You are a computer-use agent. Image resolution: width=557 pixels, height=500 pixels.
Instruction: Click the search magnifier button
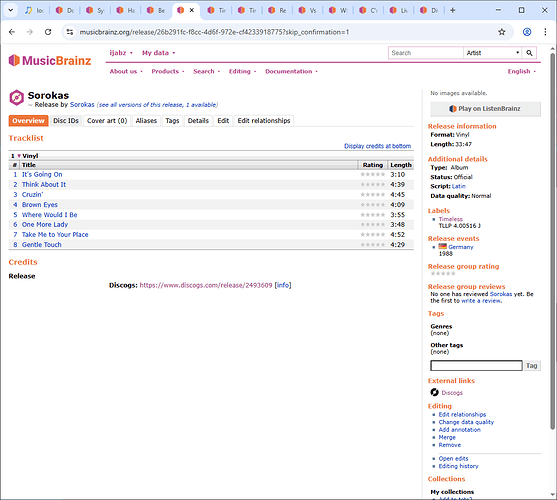(529, 53)
